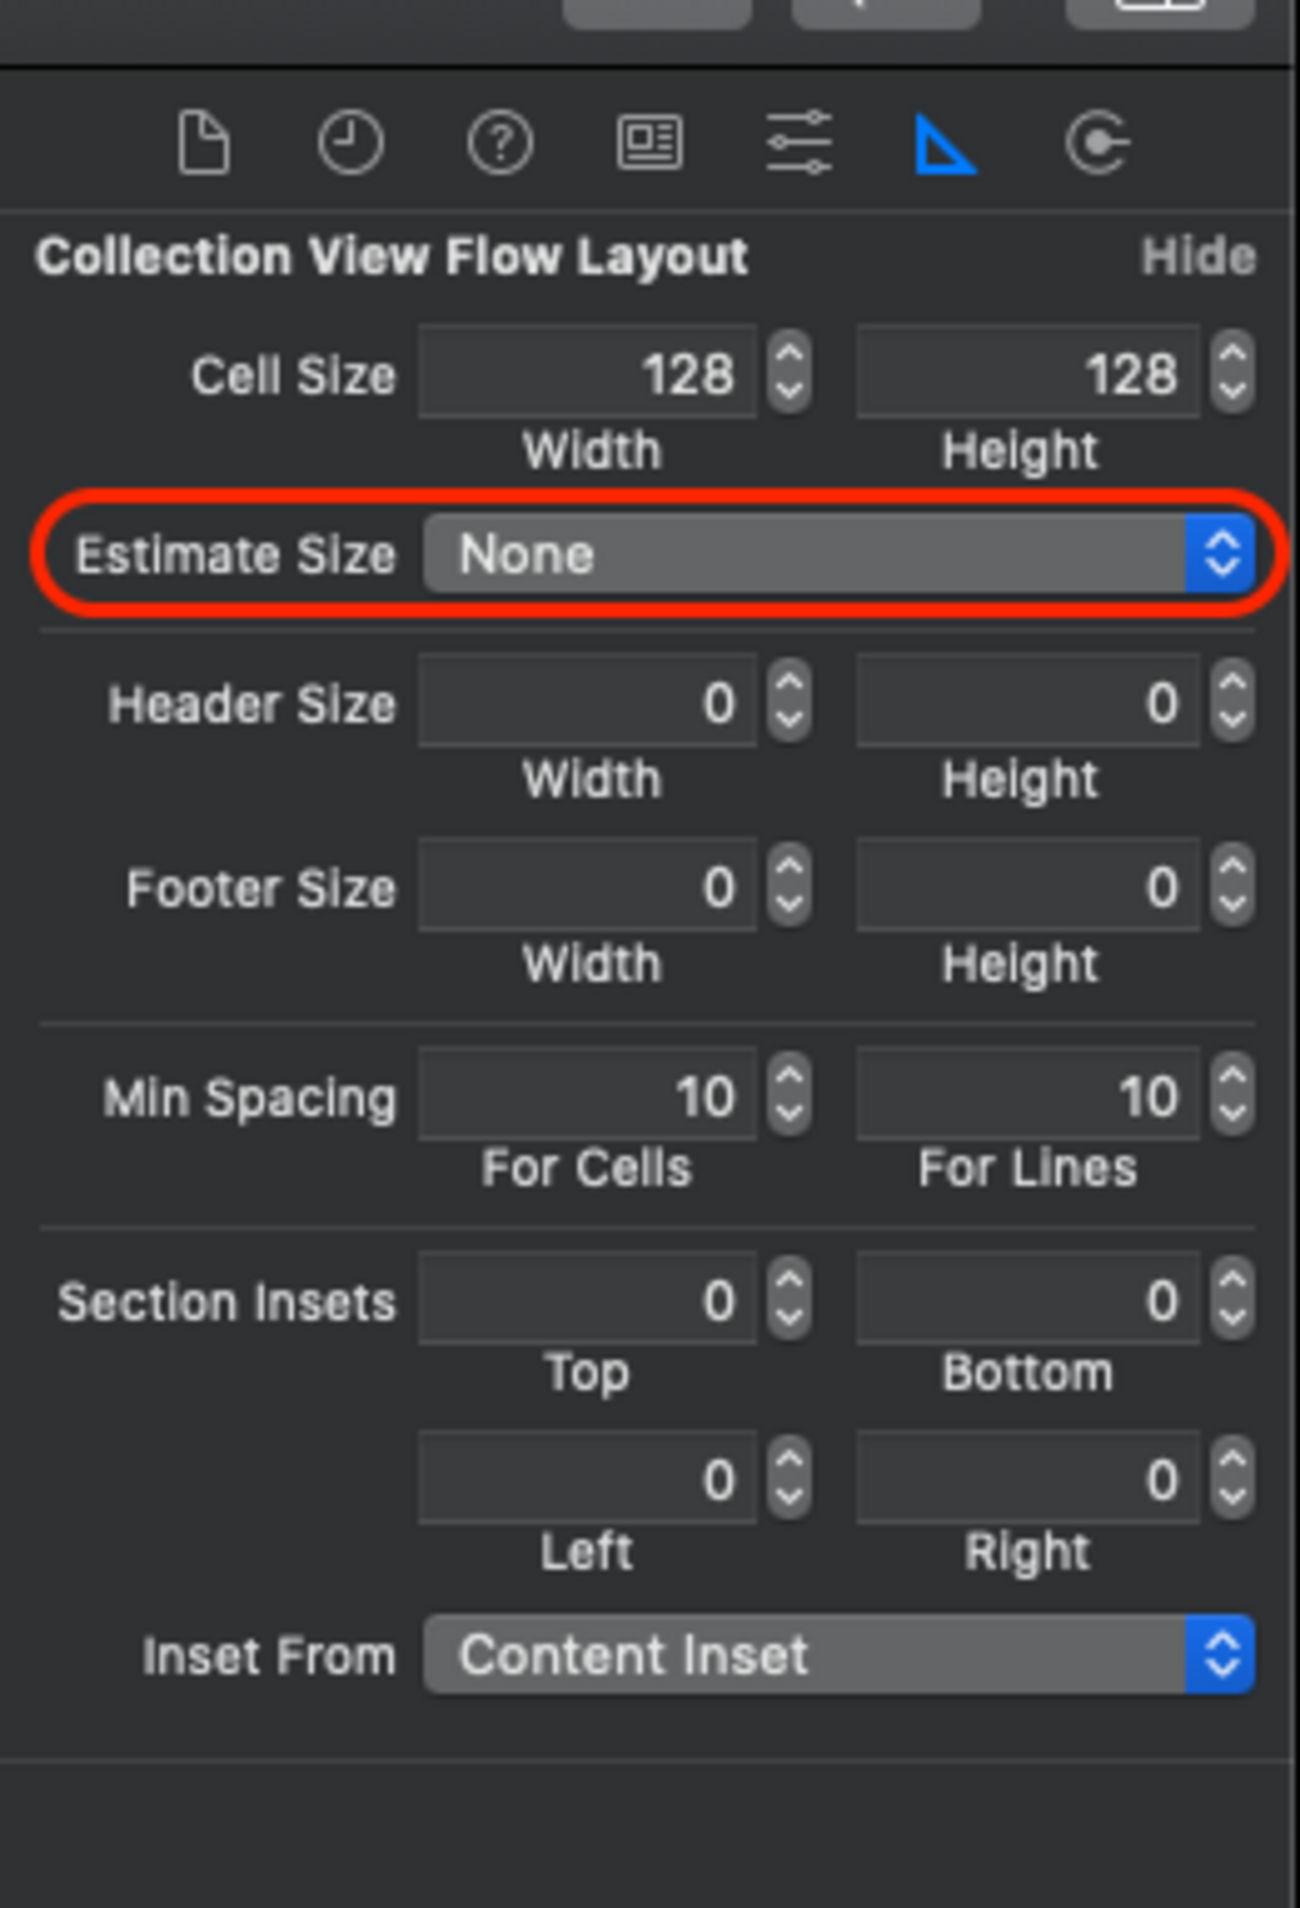This screenshot has width=1300, height=1908.
Task: Open the Identity inspector icon
Action: (650, 143)
